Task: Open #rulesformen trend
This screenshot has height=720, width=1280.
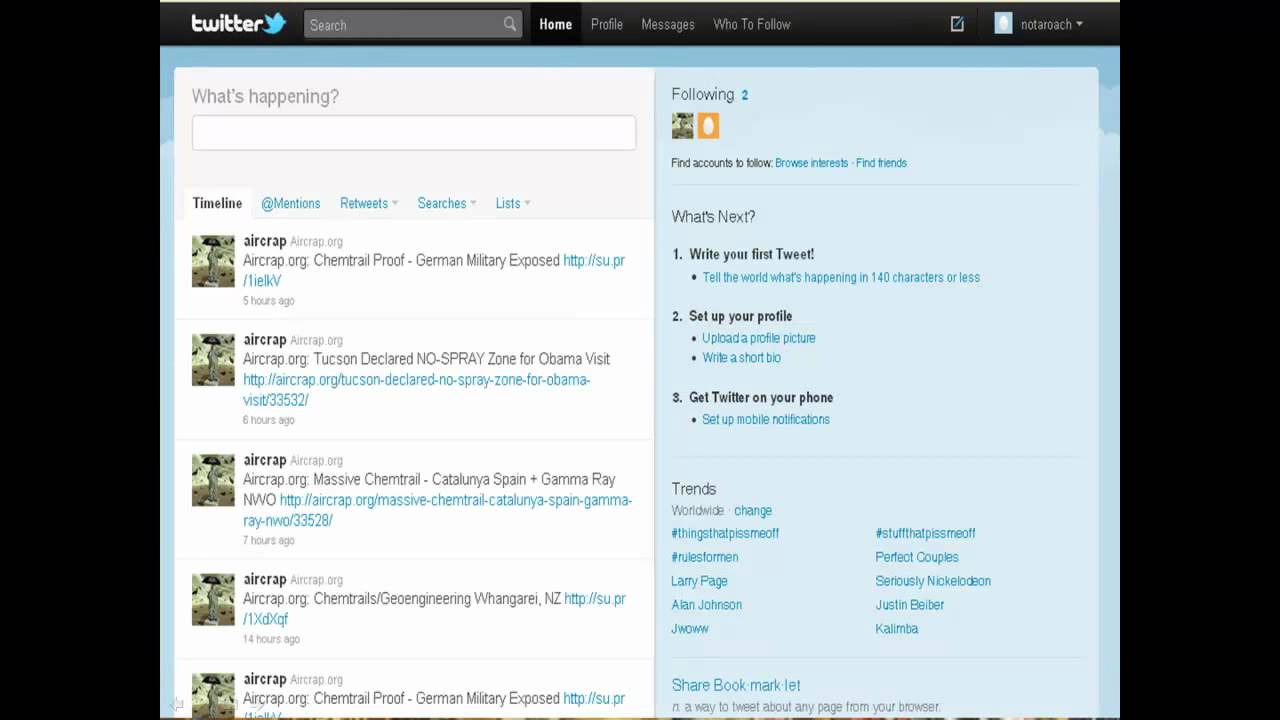Action: (705, 558)
